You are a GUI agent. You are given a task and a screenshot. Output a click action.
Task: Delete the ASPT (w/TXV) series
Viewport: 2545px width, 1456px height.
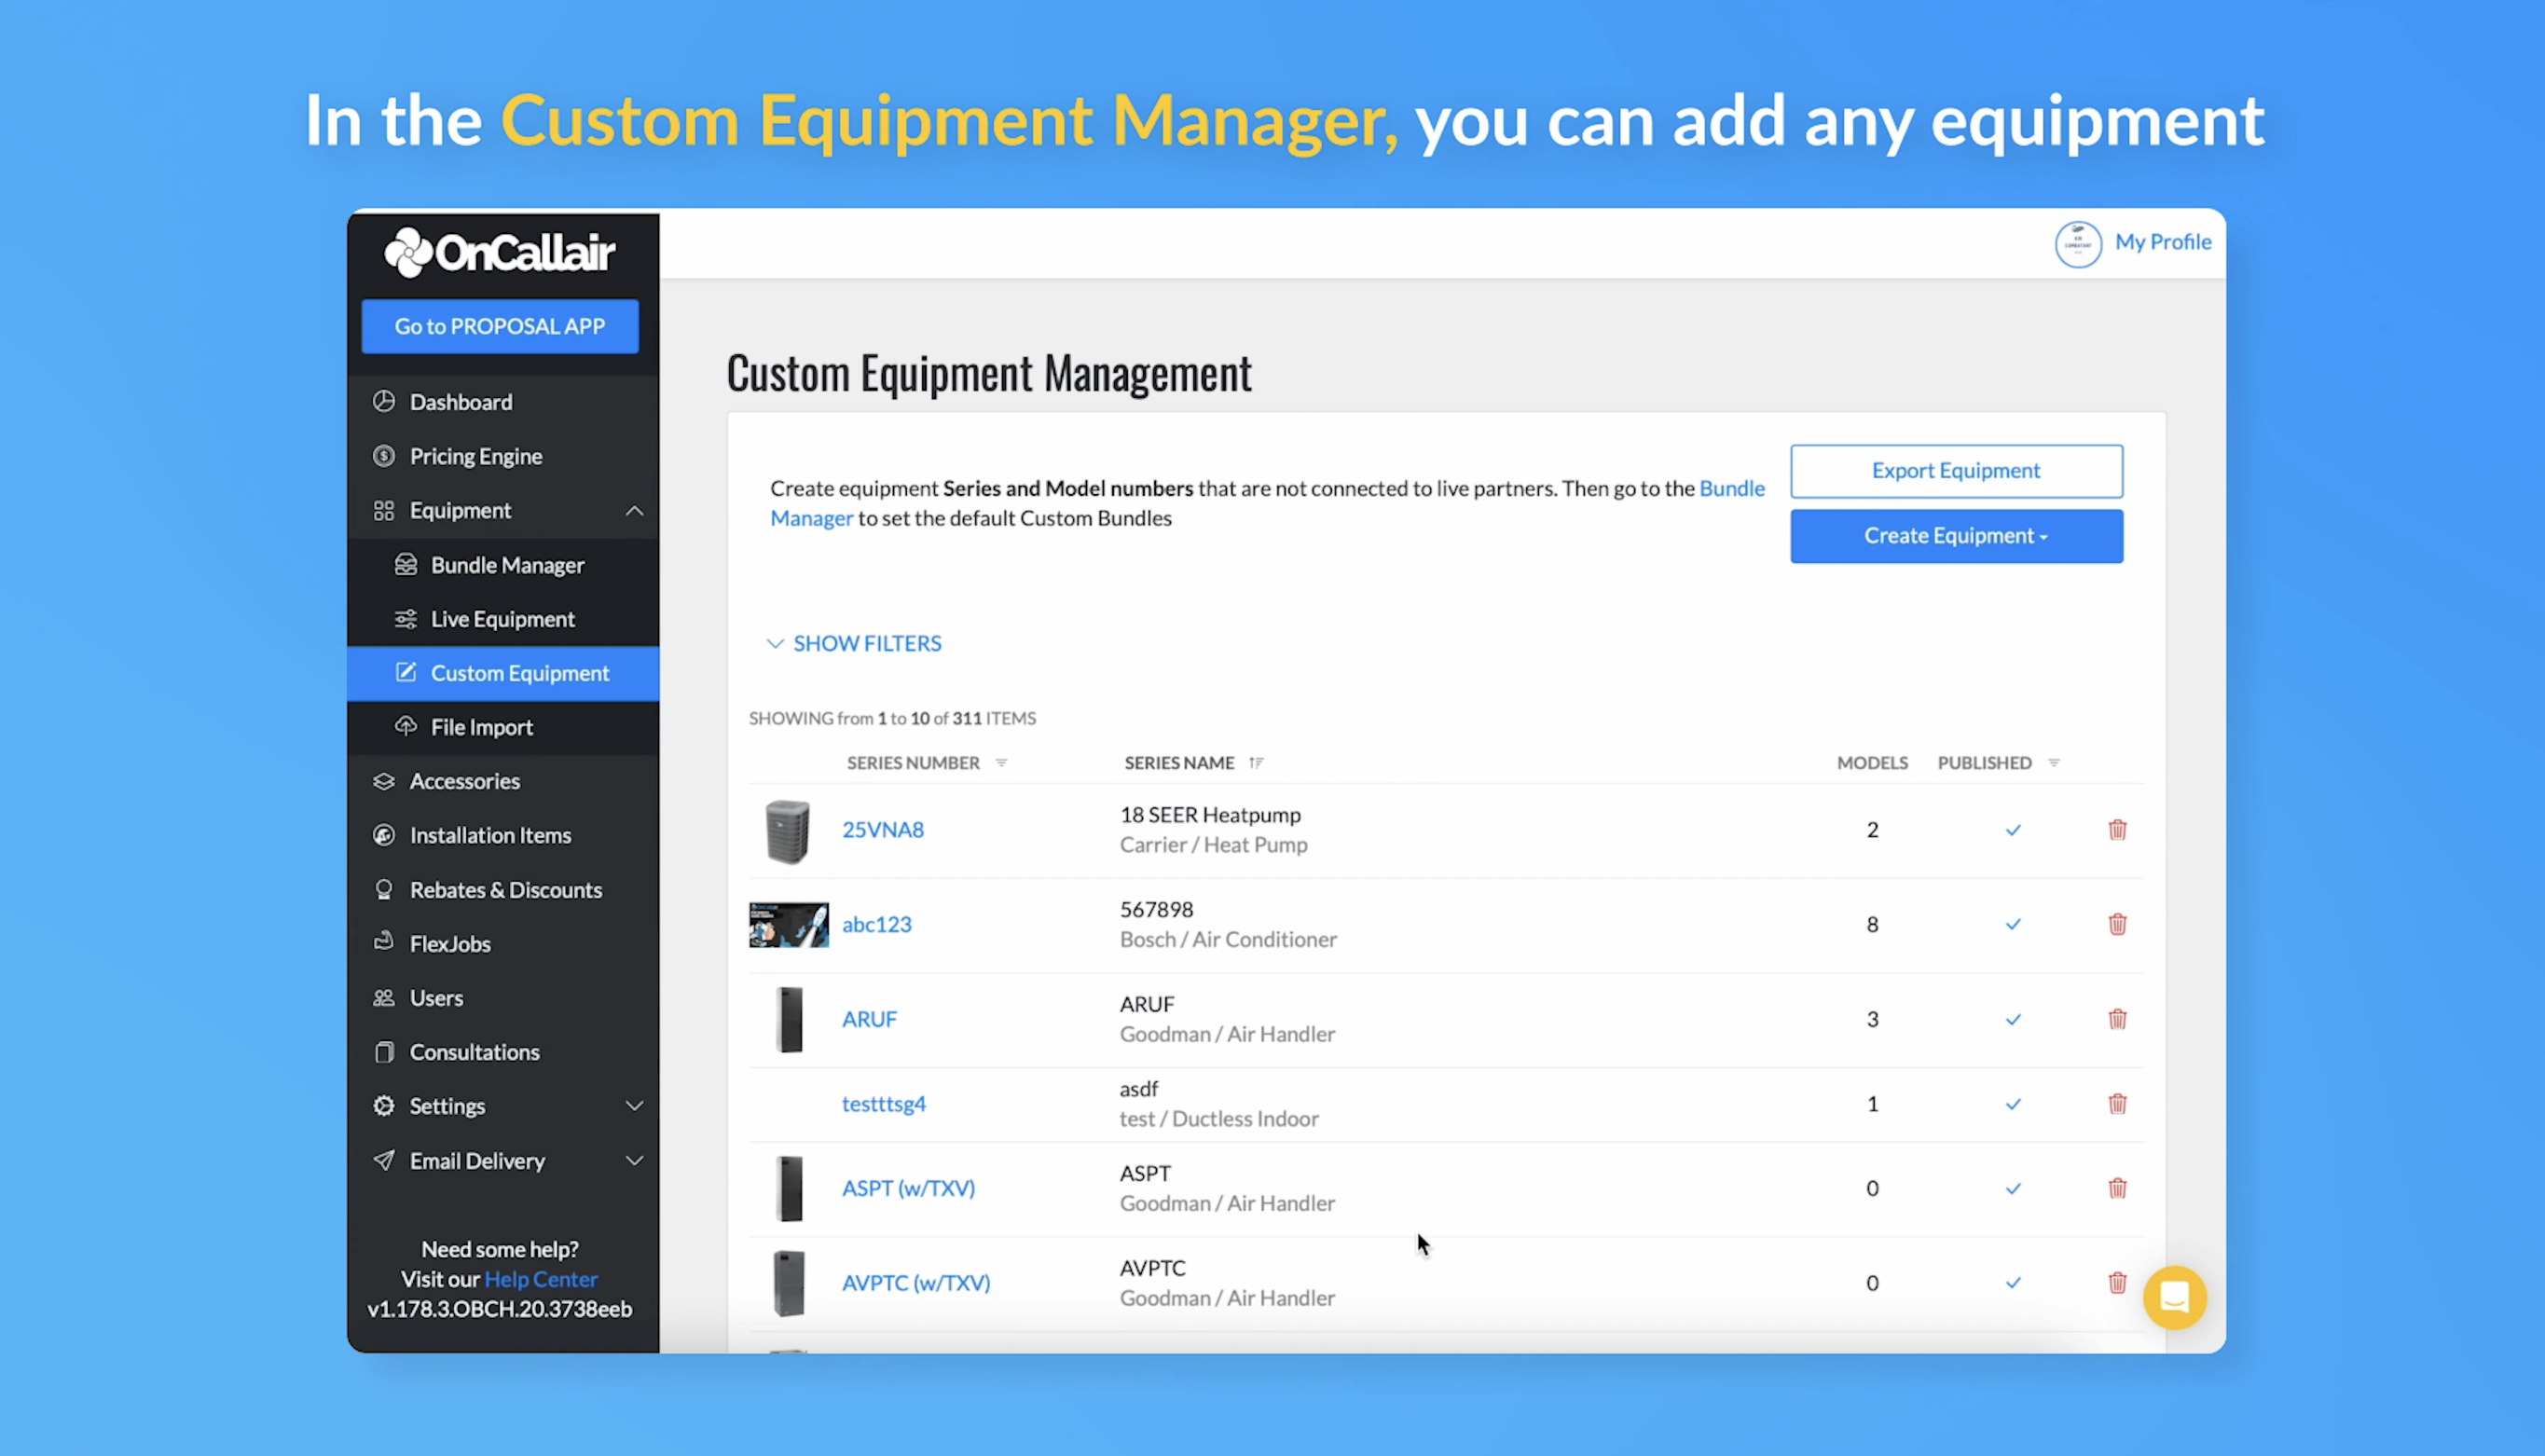(x=2117, y=1188)
